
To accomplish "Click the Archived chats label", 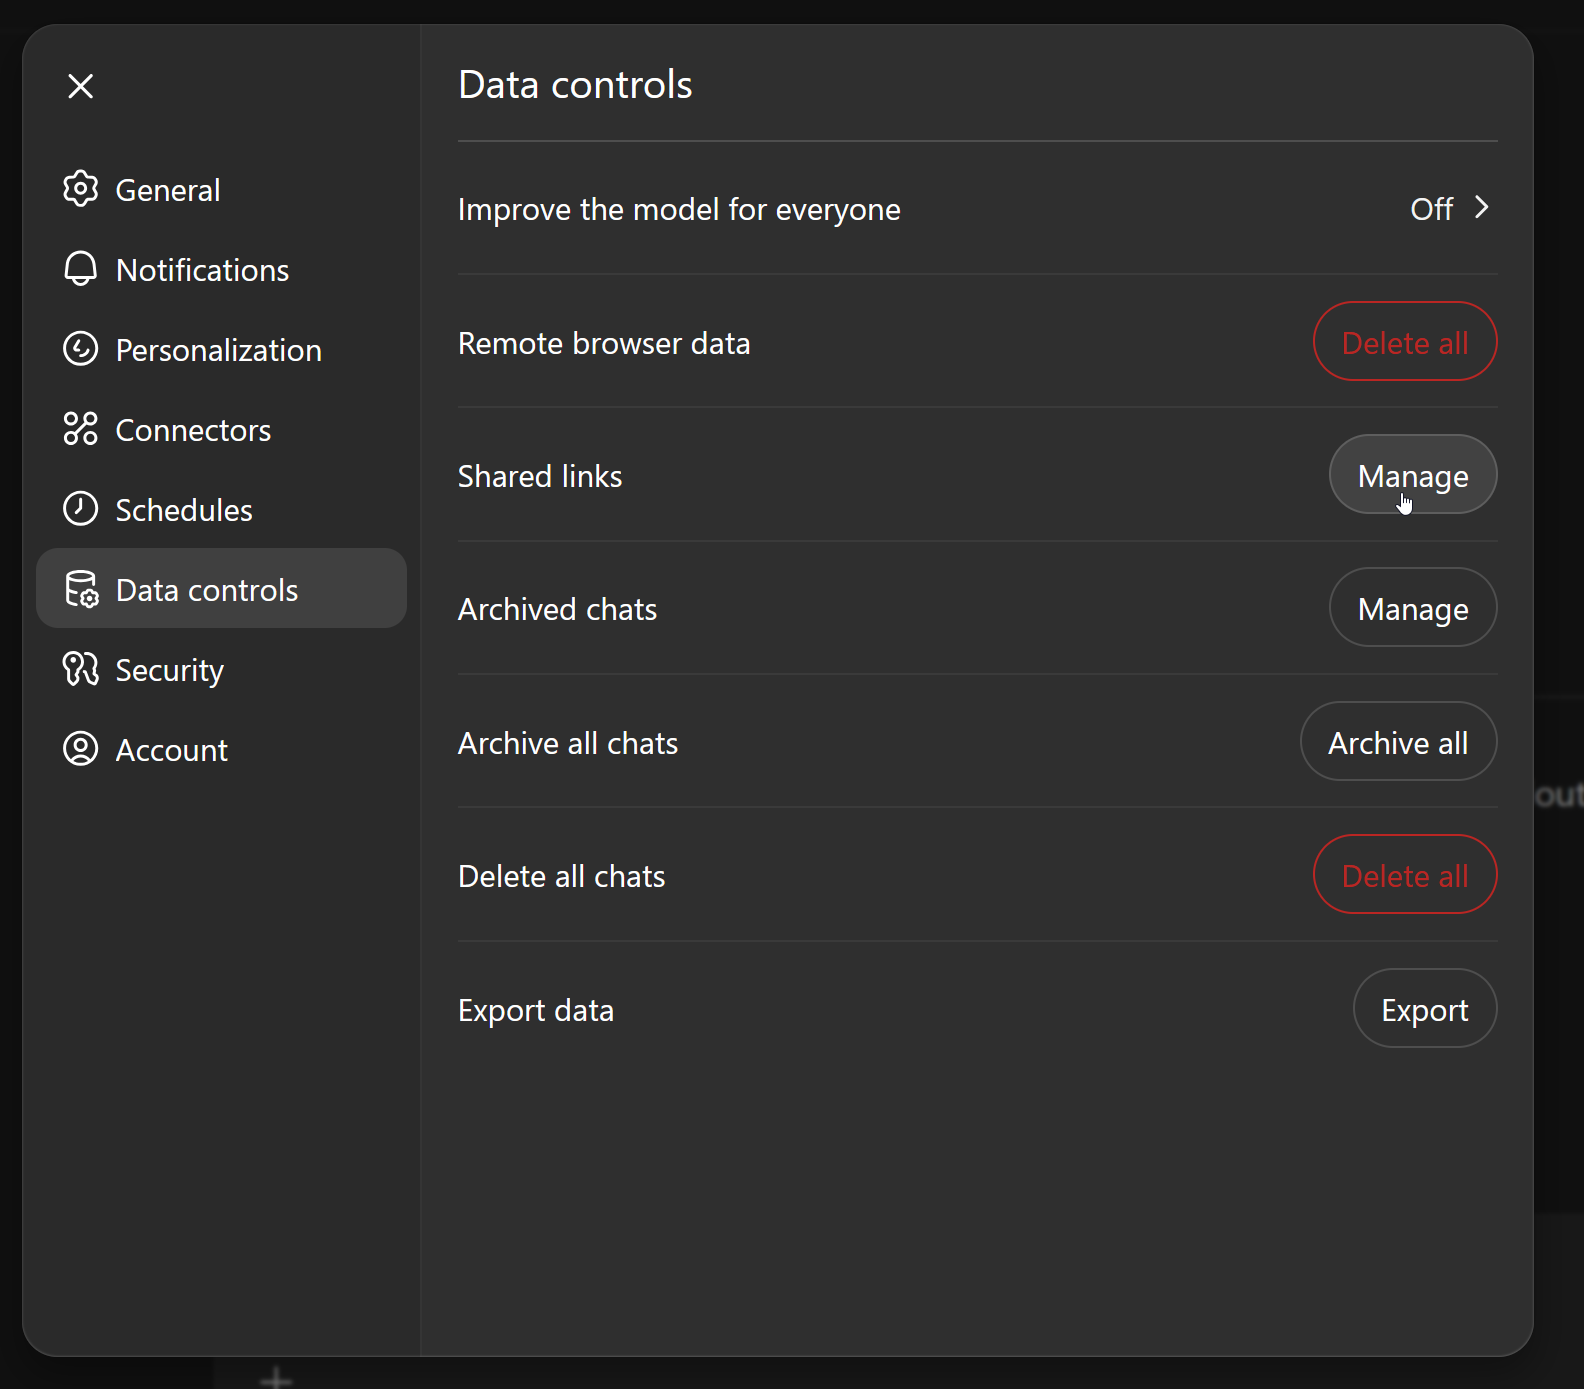I will click(557, 609).
